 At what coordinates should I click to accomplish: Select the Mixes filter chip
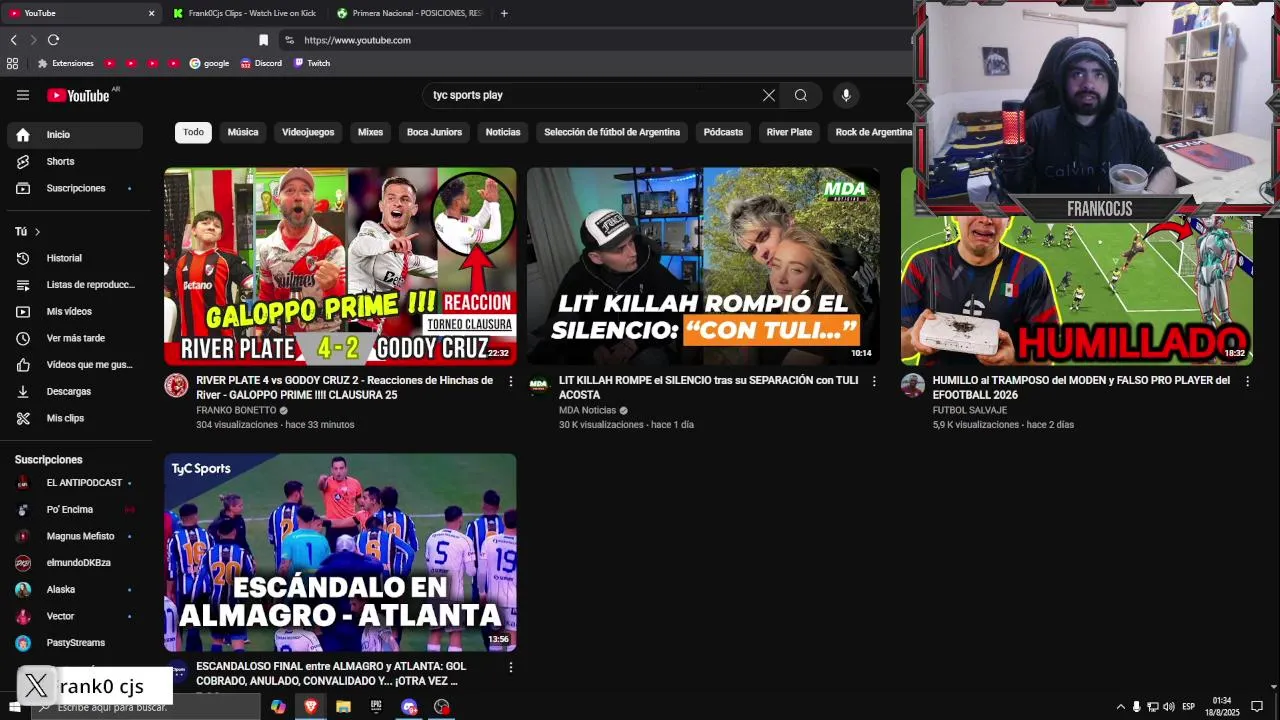point(370,132)
